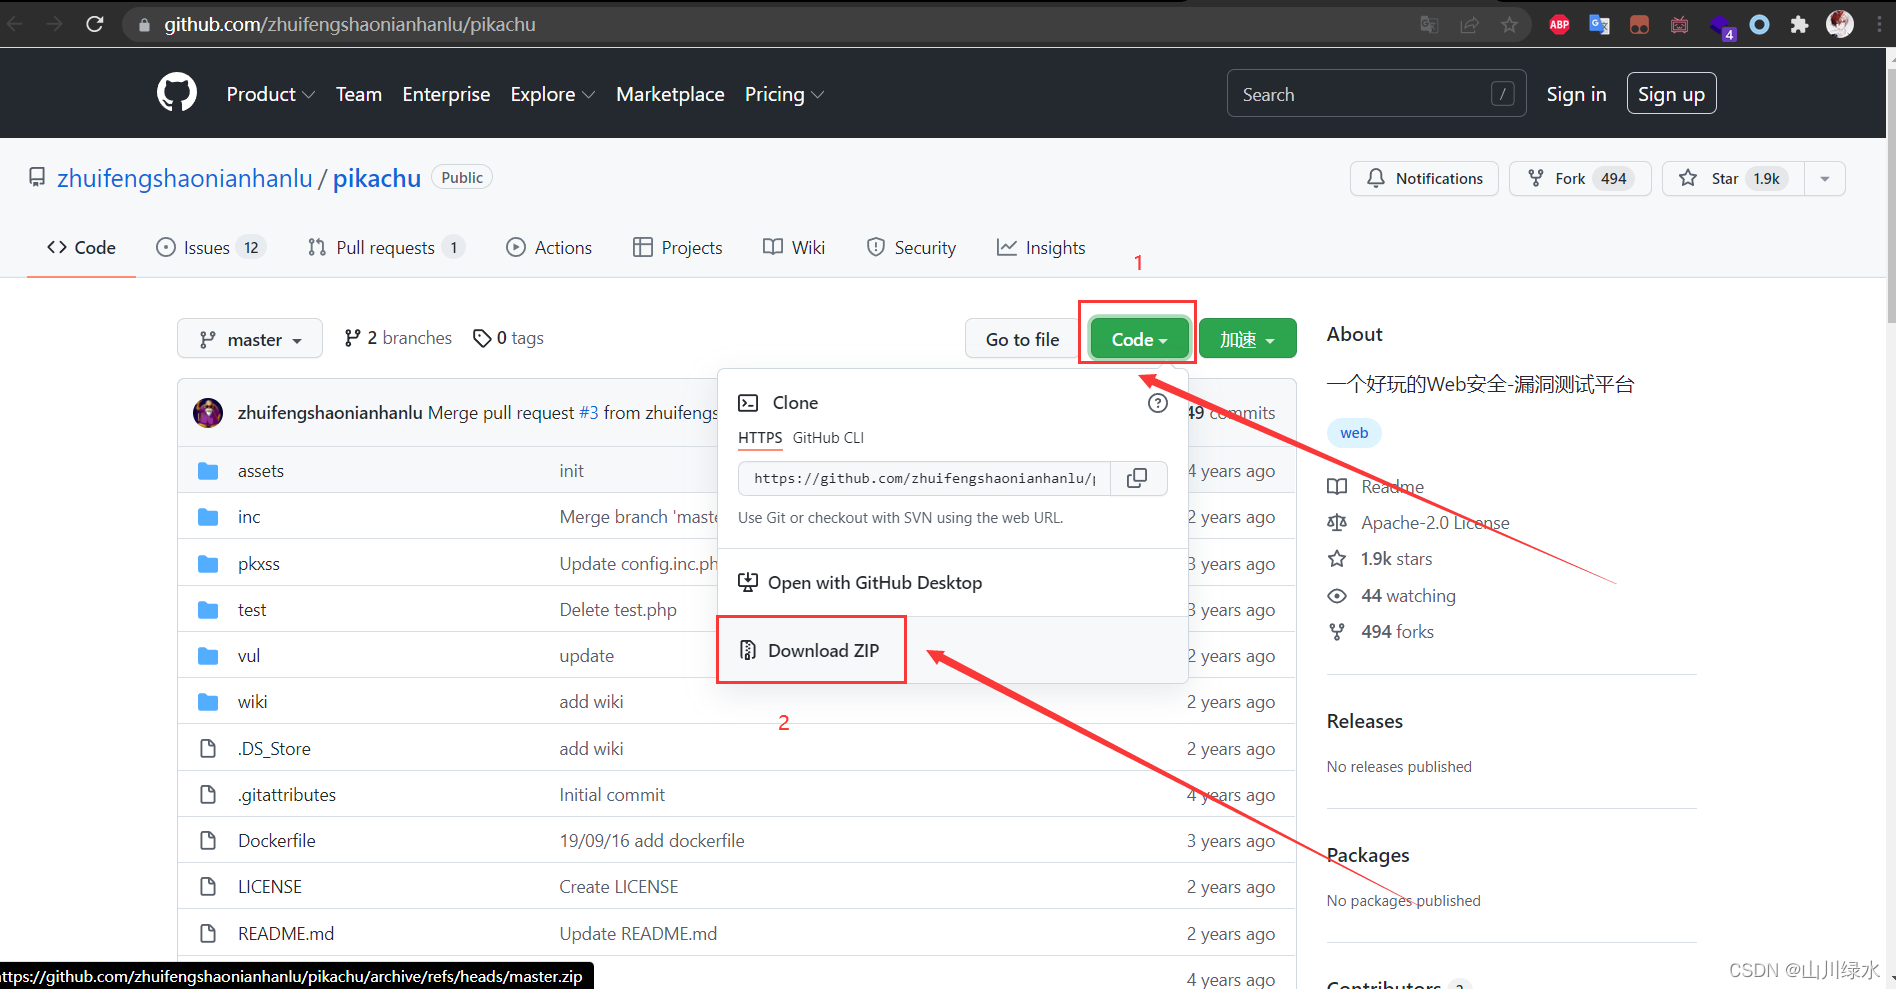Open the 0 tags link
The height and width of the screenshot is (989, 1896).
point(509,338)
